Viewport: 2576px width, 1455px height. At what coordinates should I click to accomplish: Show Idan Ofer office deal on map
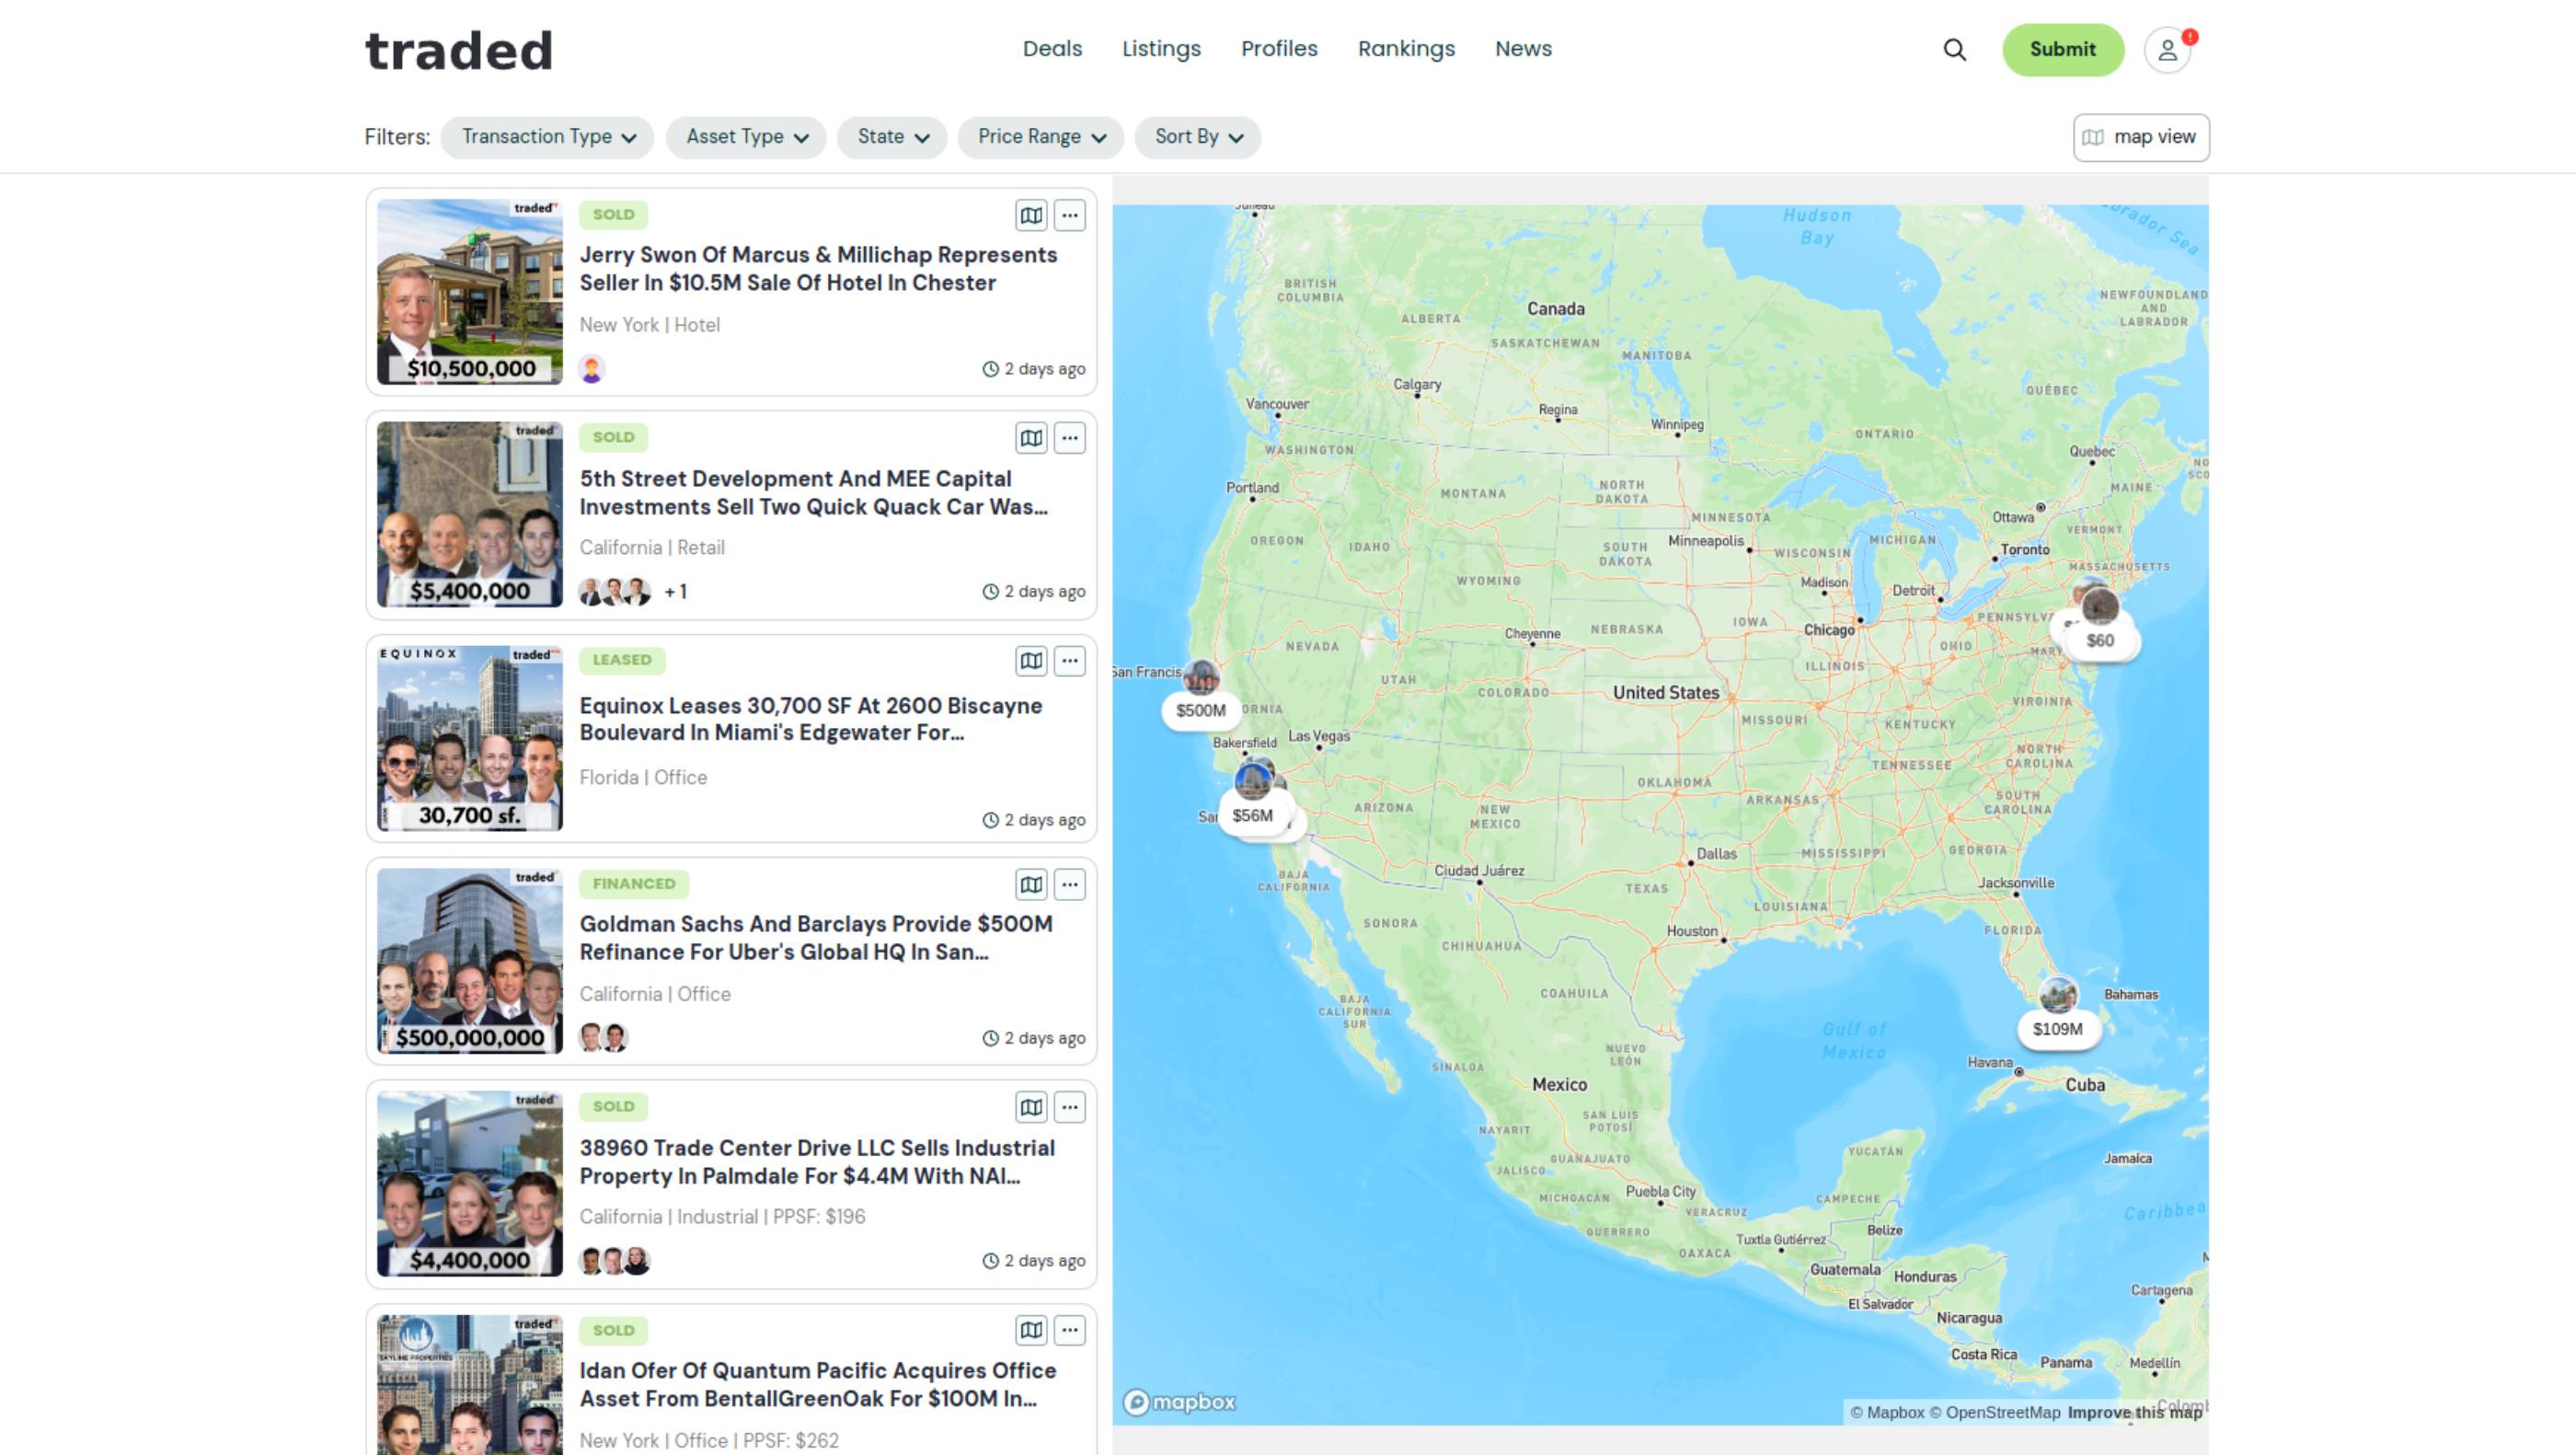[x=1031, y=1331]
